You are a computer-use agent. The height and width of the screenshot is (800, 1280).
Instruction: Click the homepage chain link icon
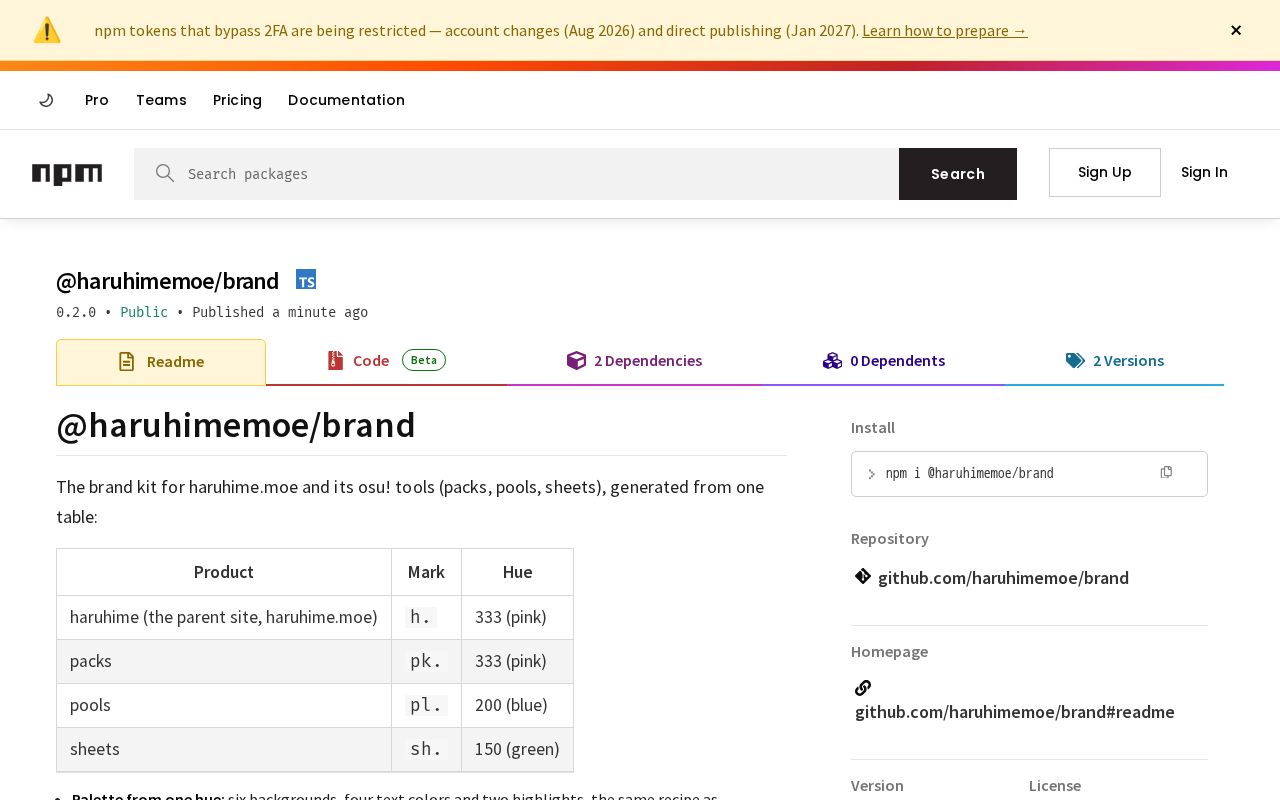[863, 687]
